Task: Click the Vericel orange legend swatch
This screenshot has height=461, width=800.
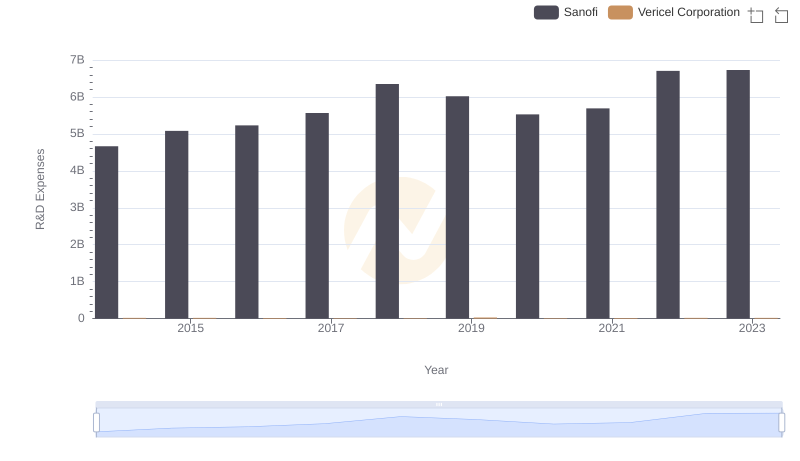Action: pos(620,12)
